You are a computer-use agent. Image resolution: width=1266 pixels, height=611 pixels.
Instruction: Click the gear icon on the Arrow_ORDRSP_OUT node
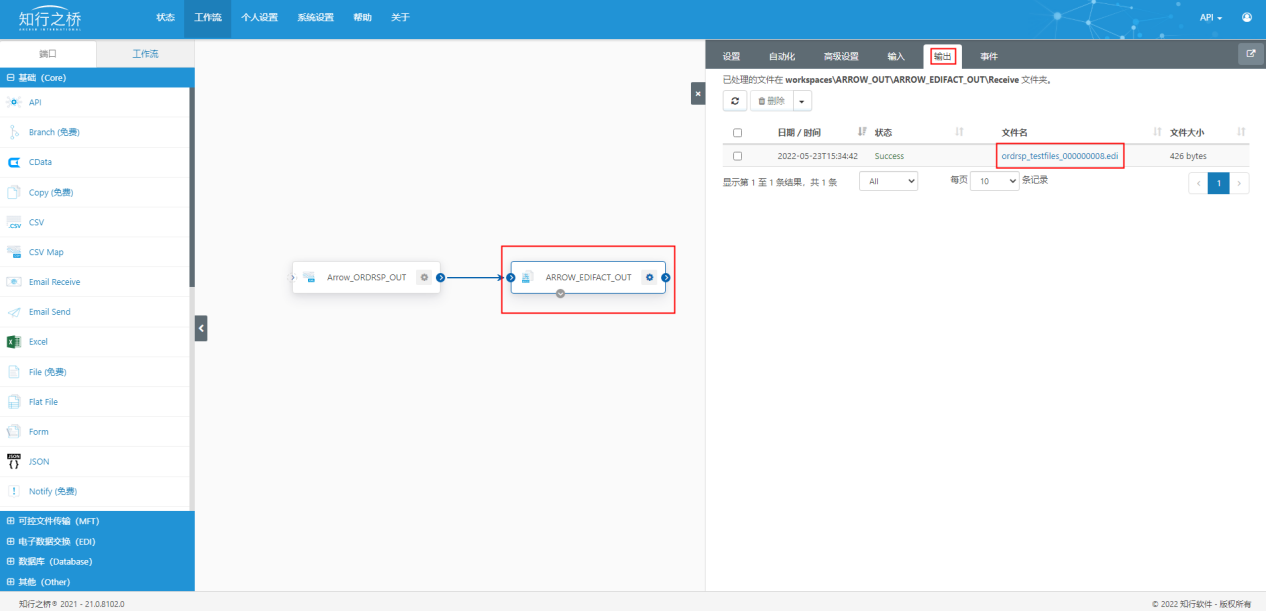pyautogui.click(x=424, y=277)
